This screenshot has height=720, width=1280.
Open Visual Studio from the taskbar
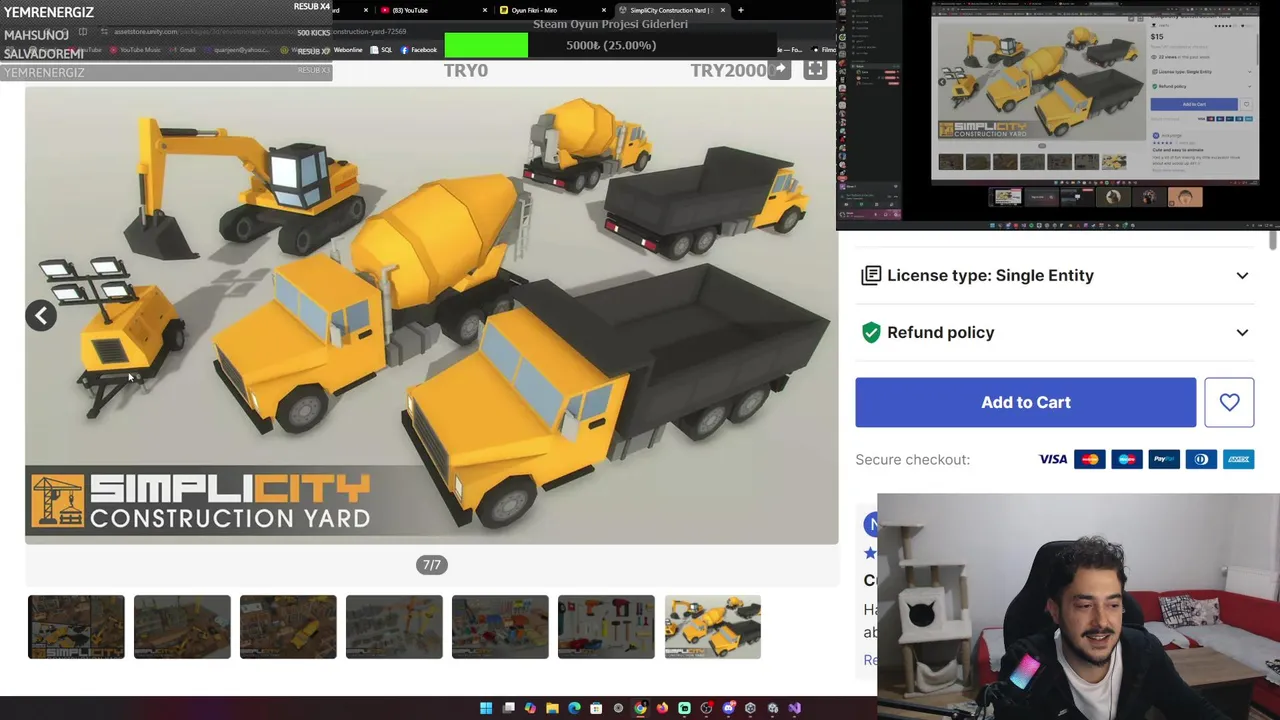pyautogui.click(x=794, y=708)
